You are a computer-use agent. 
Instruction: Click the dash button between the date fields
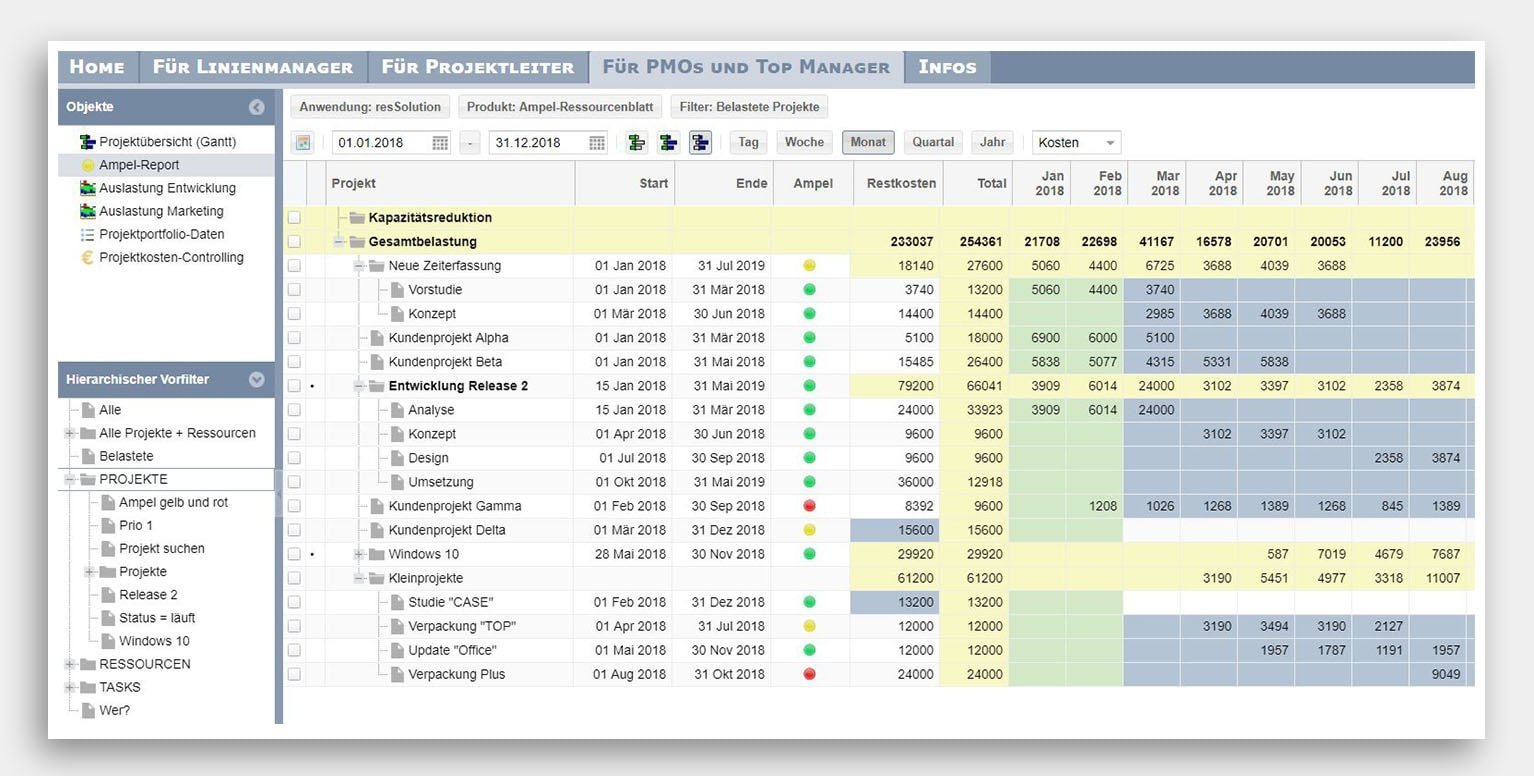(x=470, y=143)
